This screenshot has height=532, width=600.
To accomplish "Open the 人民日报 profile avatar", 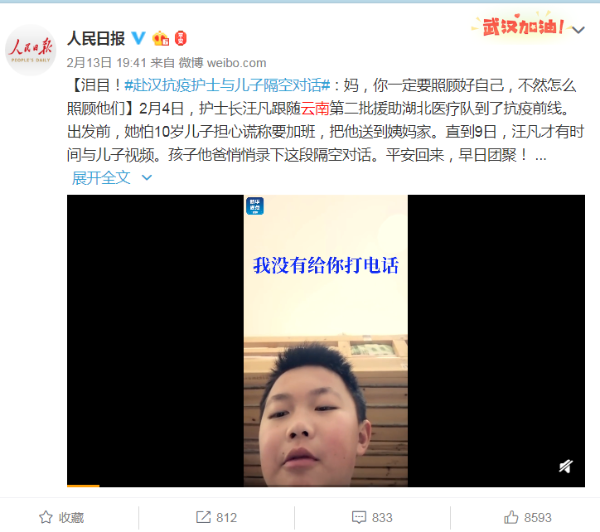I will (31, 50).
